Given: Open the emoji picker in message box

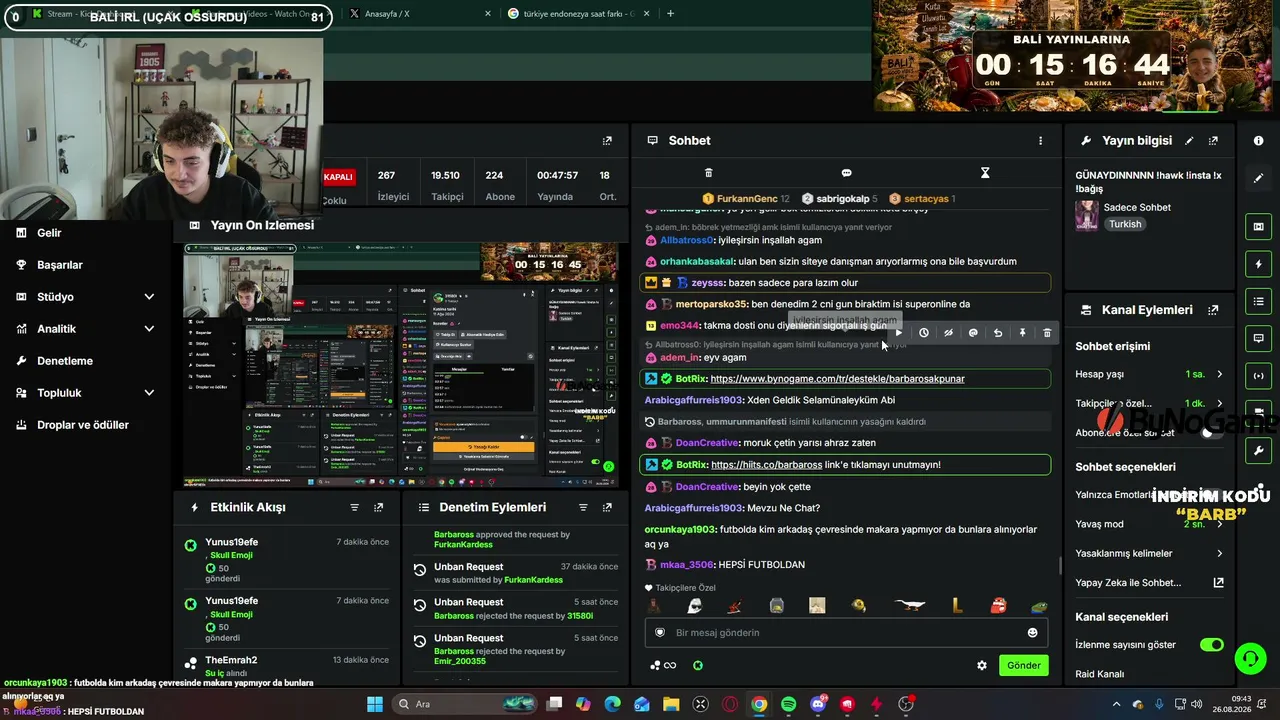Looking at the screenshot, I should point(1033,632).
